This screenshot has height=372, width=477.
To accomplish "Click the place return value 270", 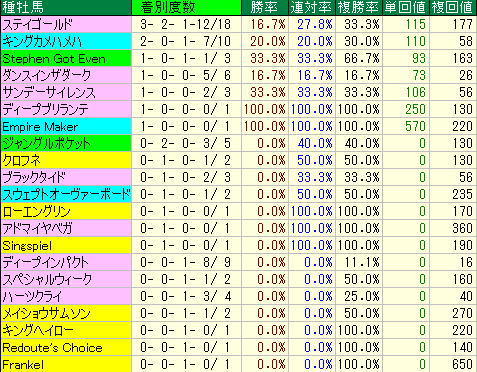I will (463, 313).
